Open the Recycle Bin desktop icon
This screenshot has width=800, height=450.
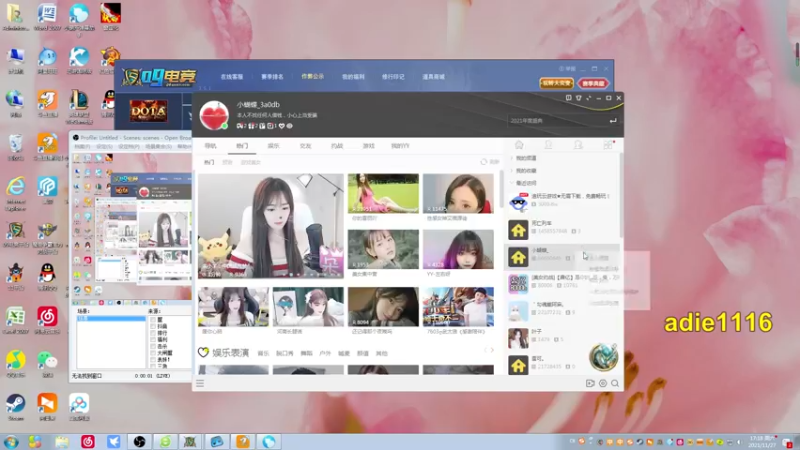(15, 147)
